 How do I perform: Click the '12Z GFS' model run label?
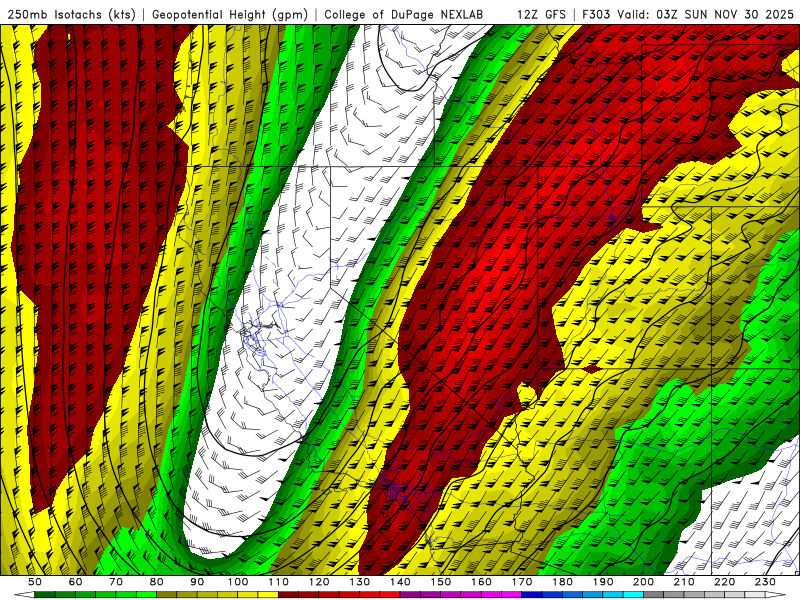click(x=541, y=15)
